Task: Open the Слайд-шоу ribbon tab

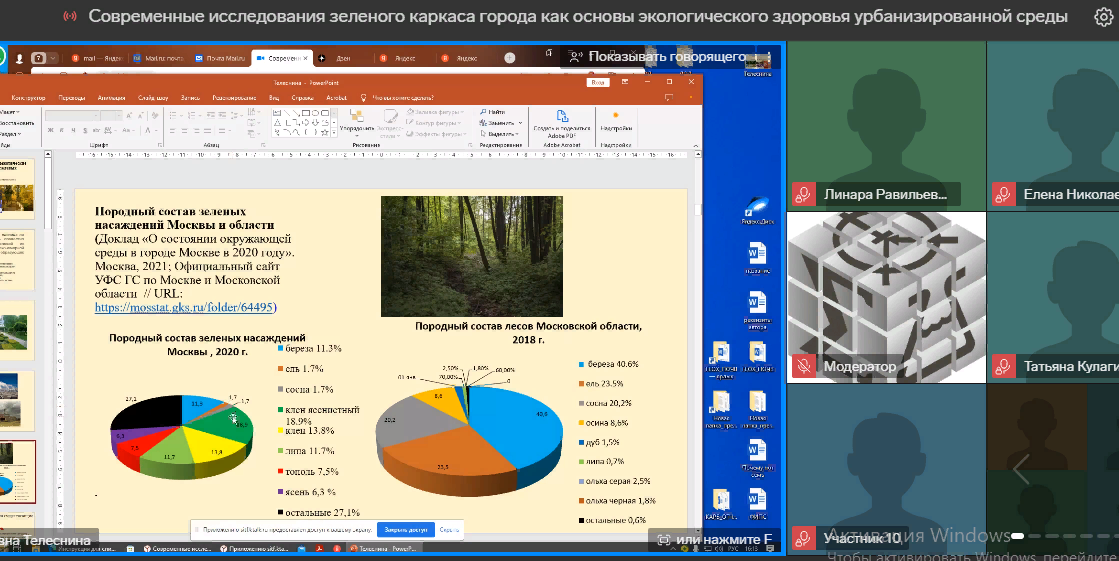Action: pyautogui.click(x=154, y=98)
